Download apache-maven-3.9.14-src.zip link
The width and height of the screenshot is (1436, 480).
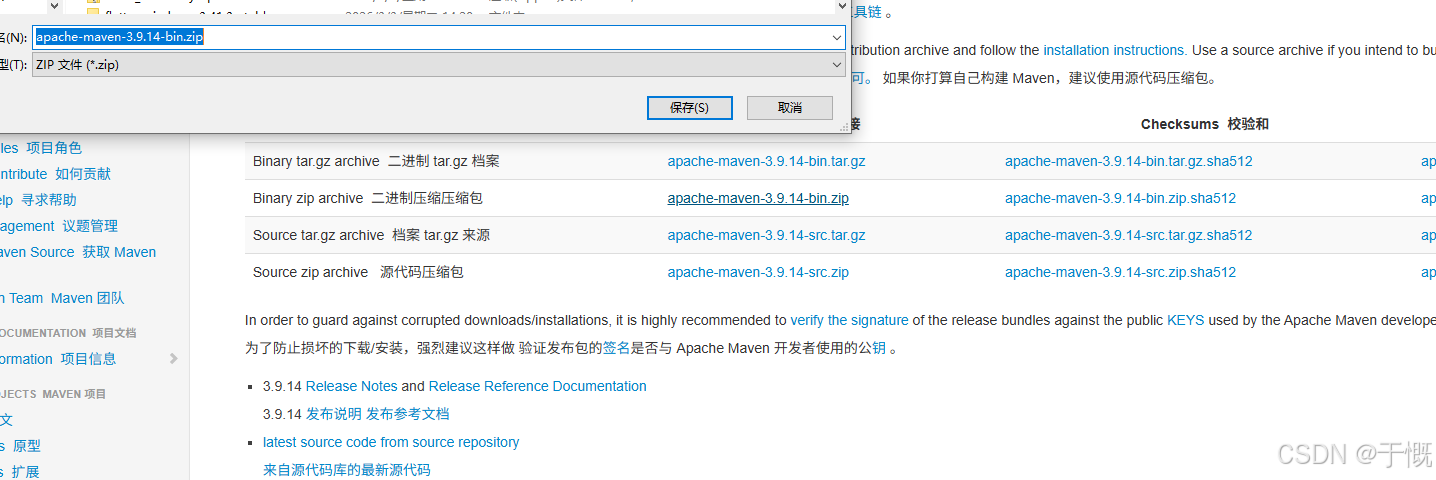pyautogui.click(x=758, y=272)
